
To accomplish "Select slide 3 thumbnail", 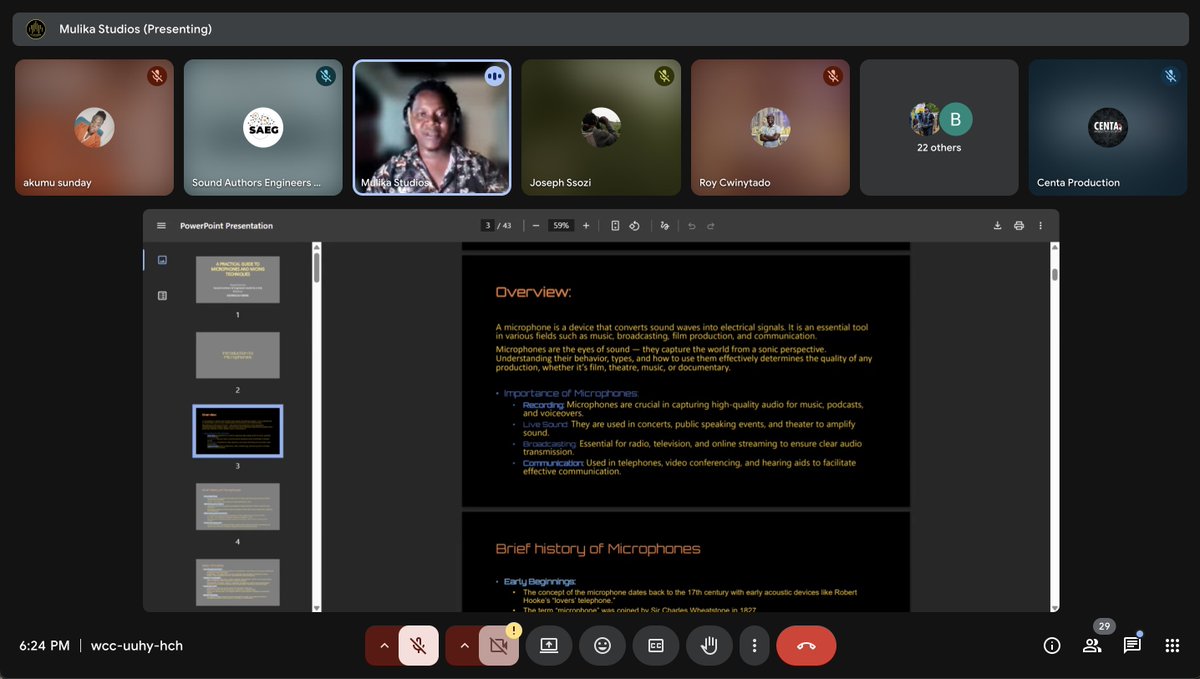I will 238,431.
